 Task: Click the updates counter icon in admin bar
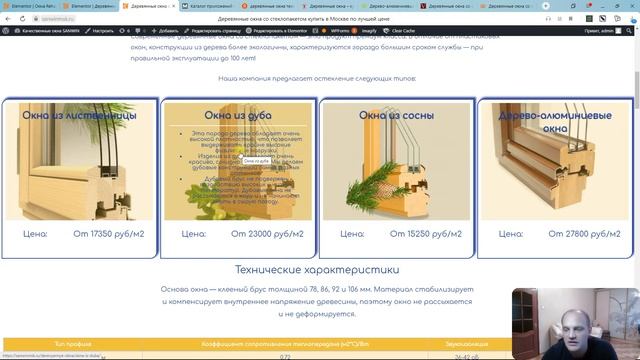[124, 31]
